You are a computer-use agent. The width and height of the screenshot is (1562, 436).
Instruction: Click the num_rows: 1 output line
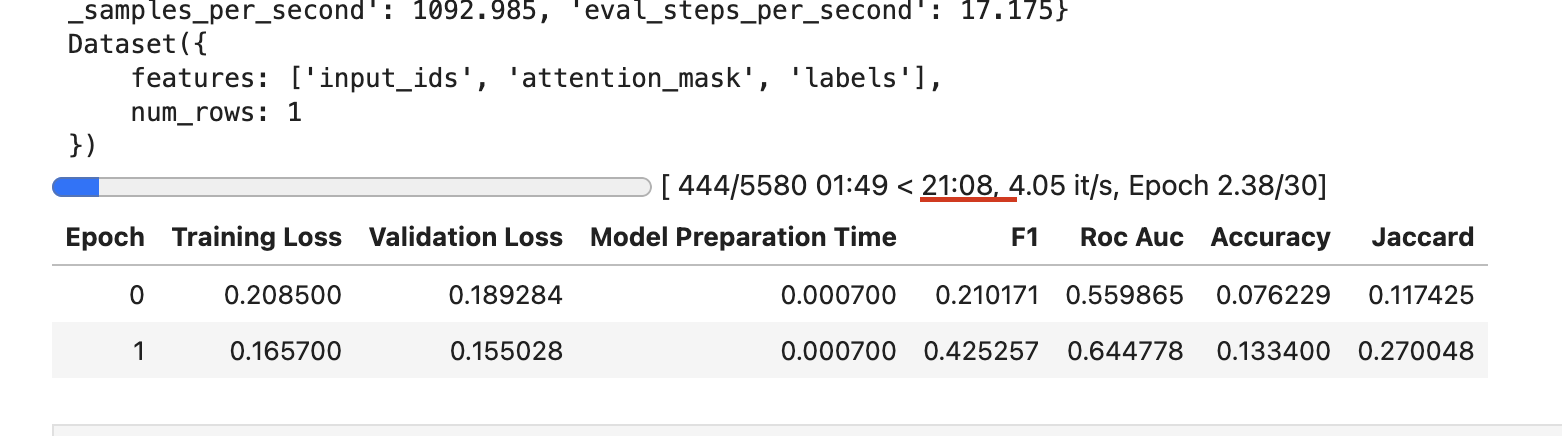tap(216, 113)
